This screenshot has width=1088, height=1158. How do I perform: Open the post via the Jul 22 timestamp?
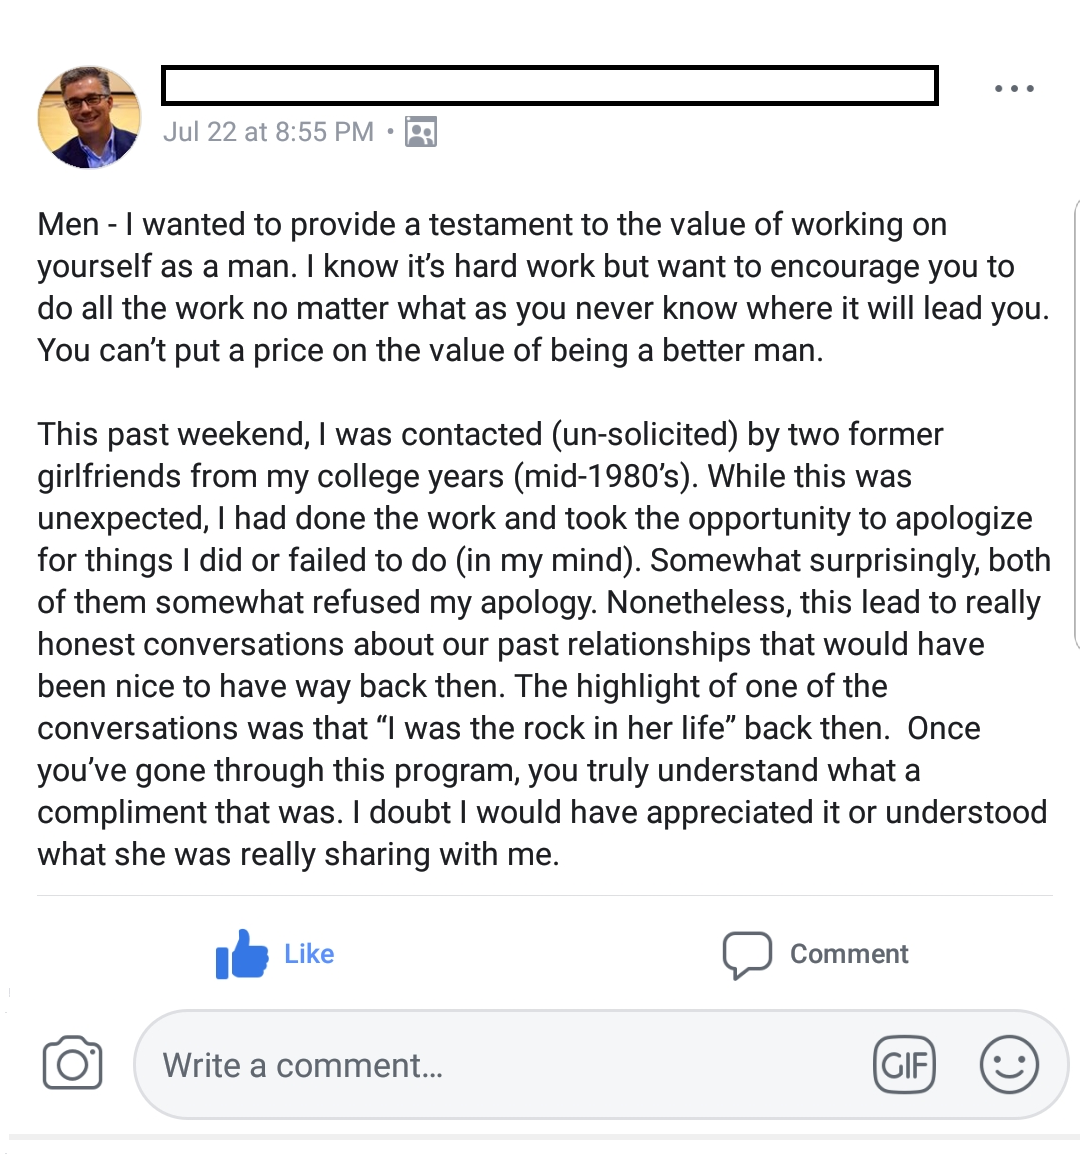coord(268,132)
